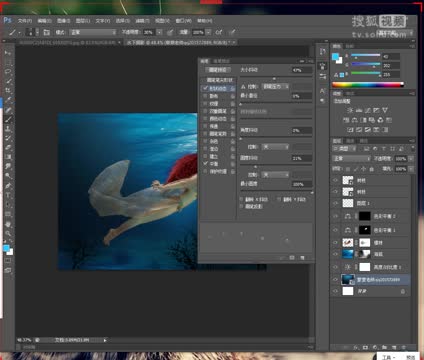Enable the Flip Y Jitter checkbox
424x360 pixels.
tap(279, 199)
